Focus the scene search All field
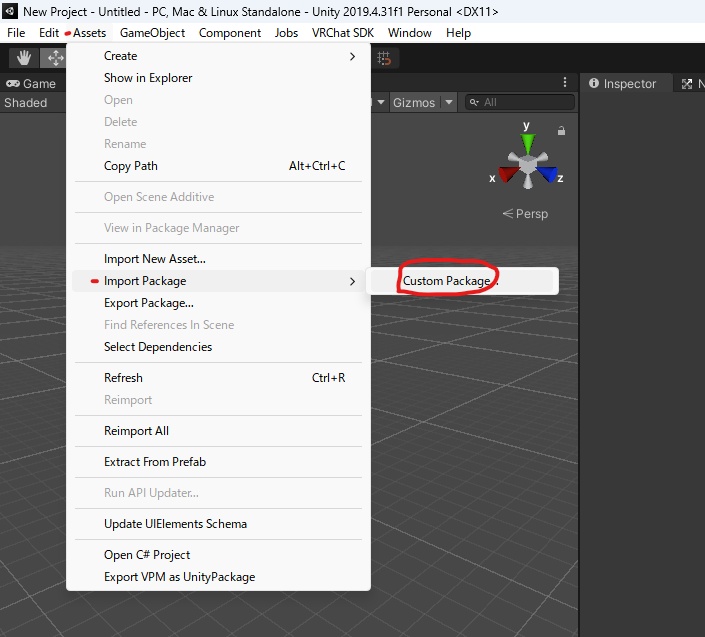705x637 pixels. tap(520, 102)
